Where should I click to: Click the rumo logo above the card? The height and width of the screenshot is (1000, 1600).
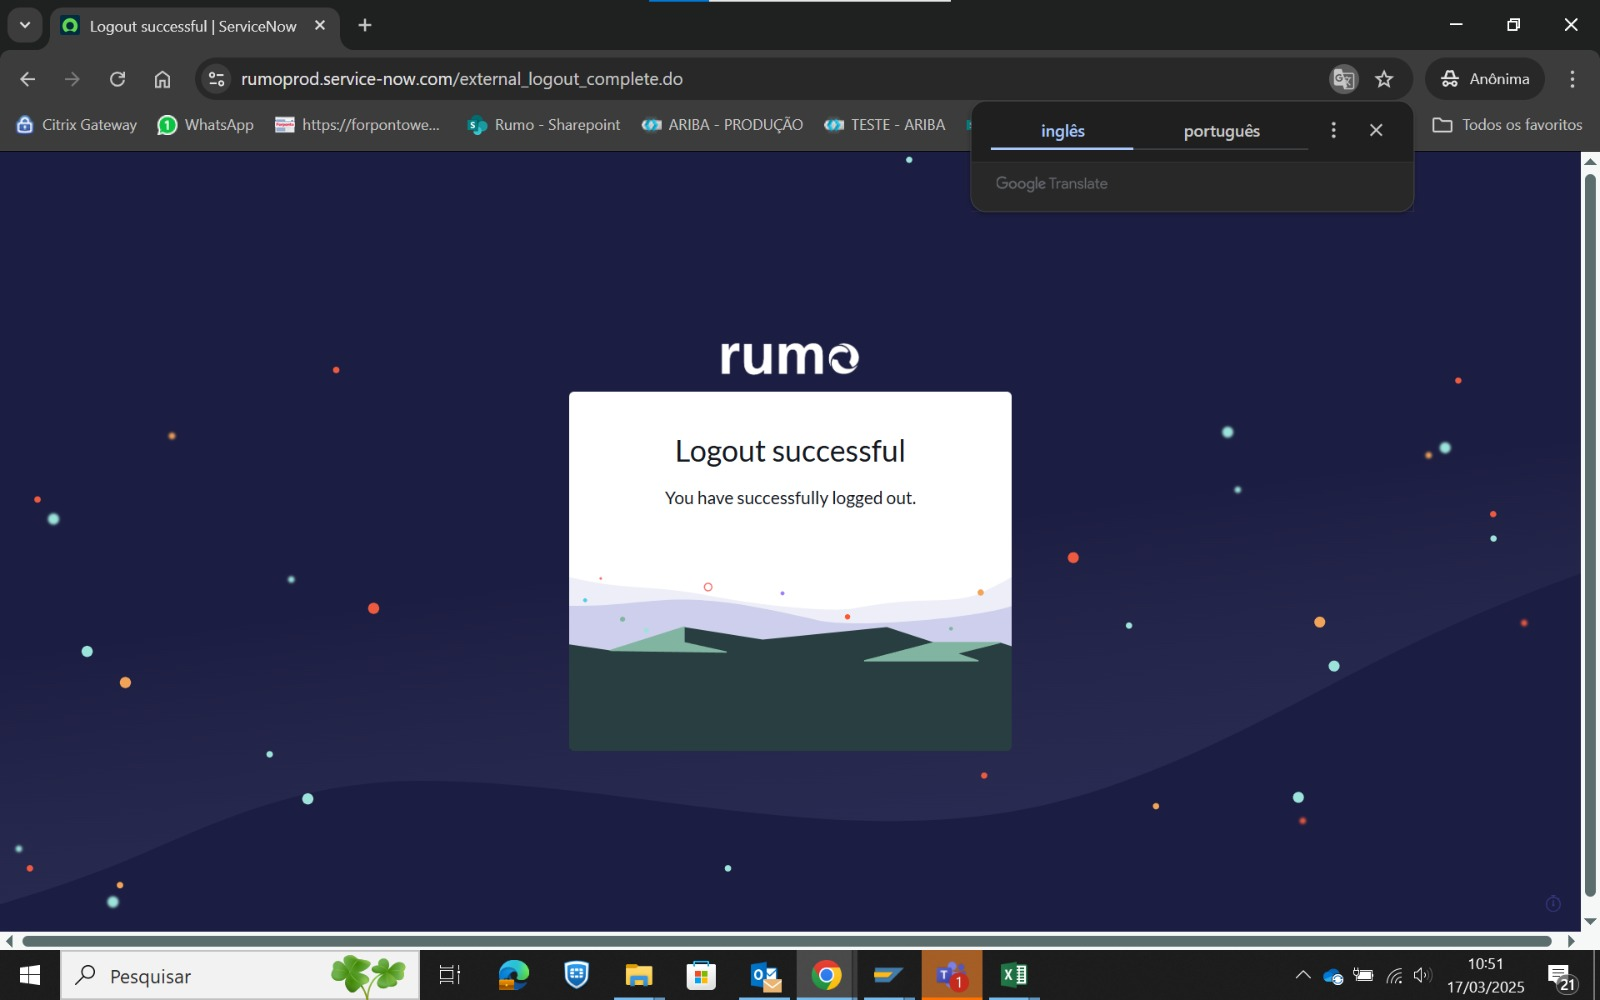(790, 357)
